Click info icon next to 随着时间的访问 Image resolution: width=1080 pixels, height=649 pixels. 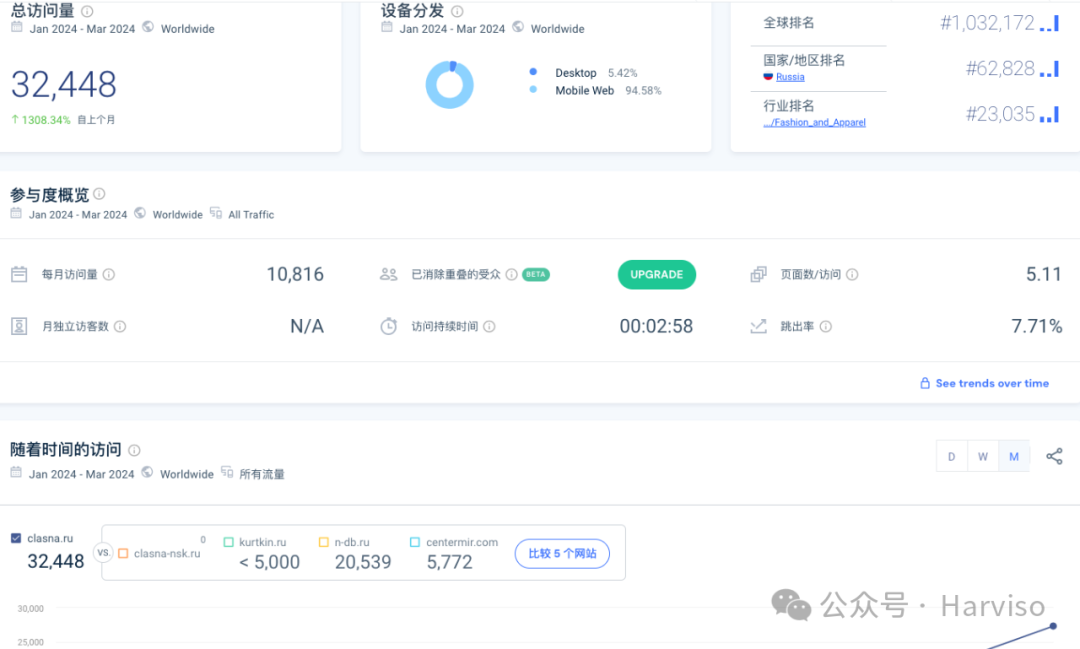(x=134, y=451)
